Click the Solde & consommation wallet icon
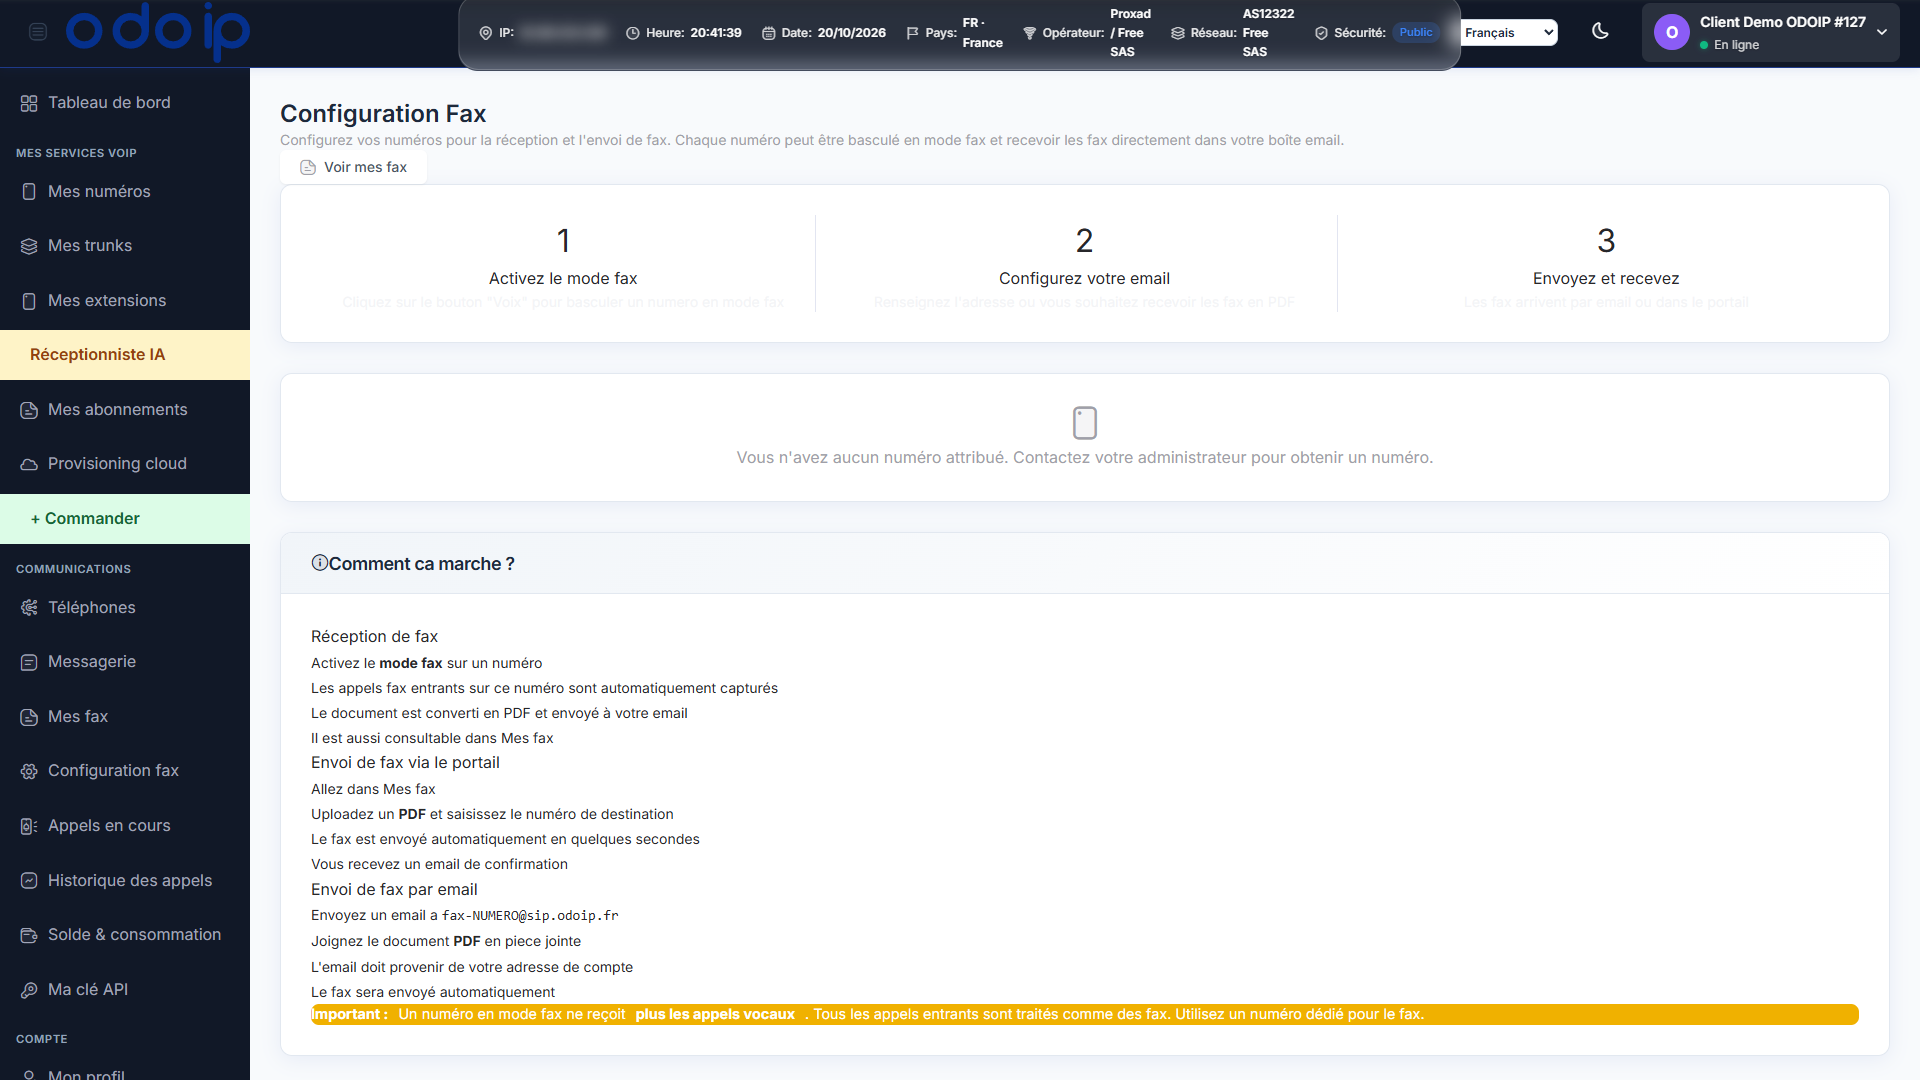This screenshot has width=1920, height=1080. coord(29,935)
